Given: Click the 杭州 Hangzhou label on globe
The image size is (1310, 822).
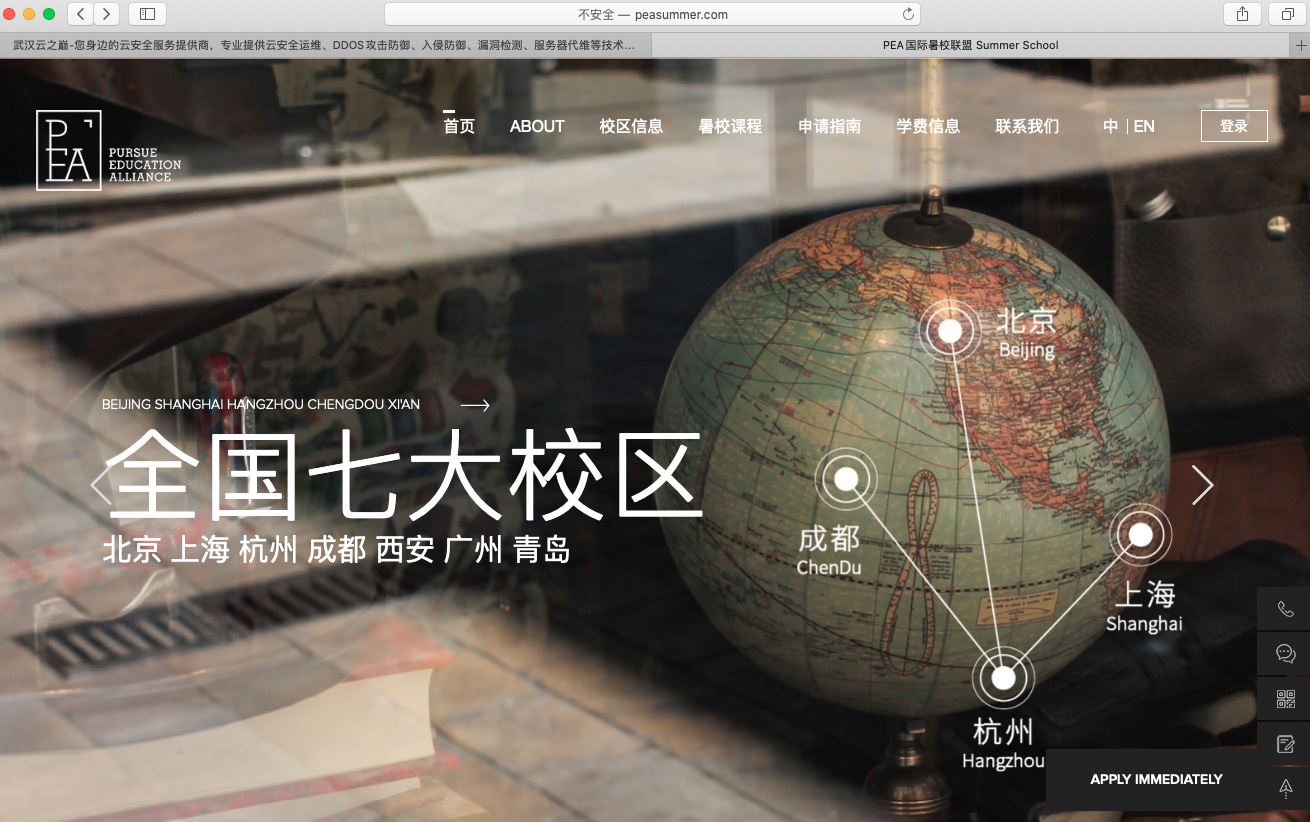Looking at the screenshot, I should pyautogui.click(x=1003, y=744).
